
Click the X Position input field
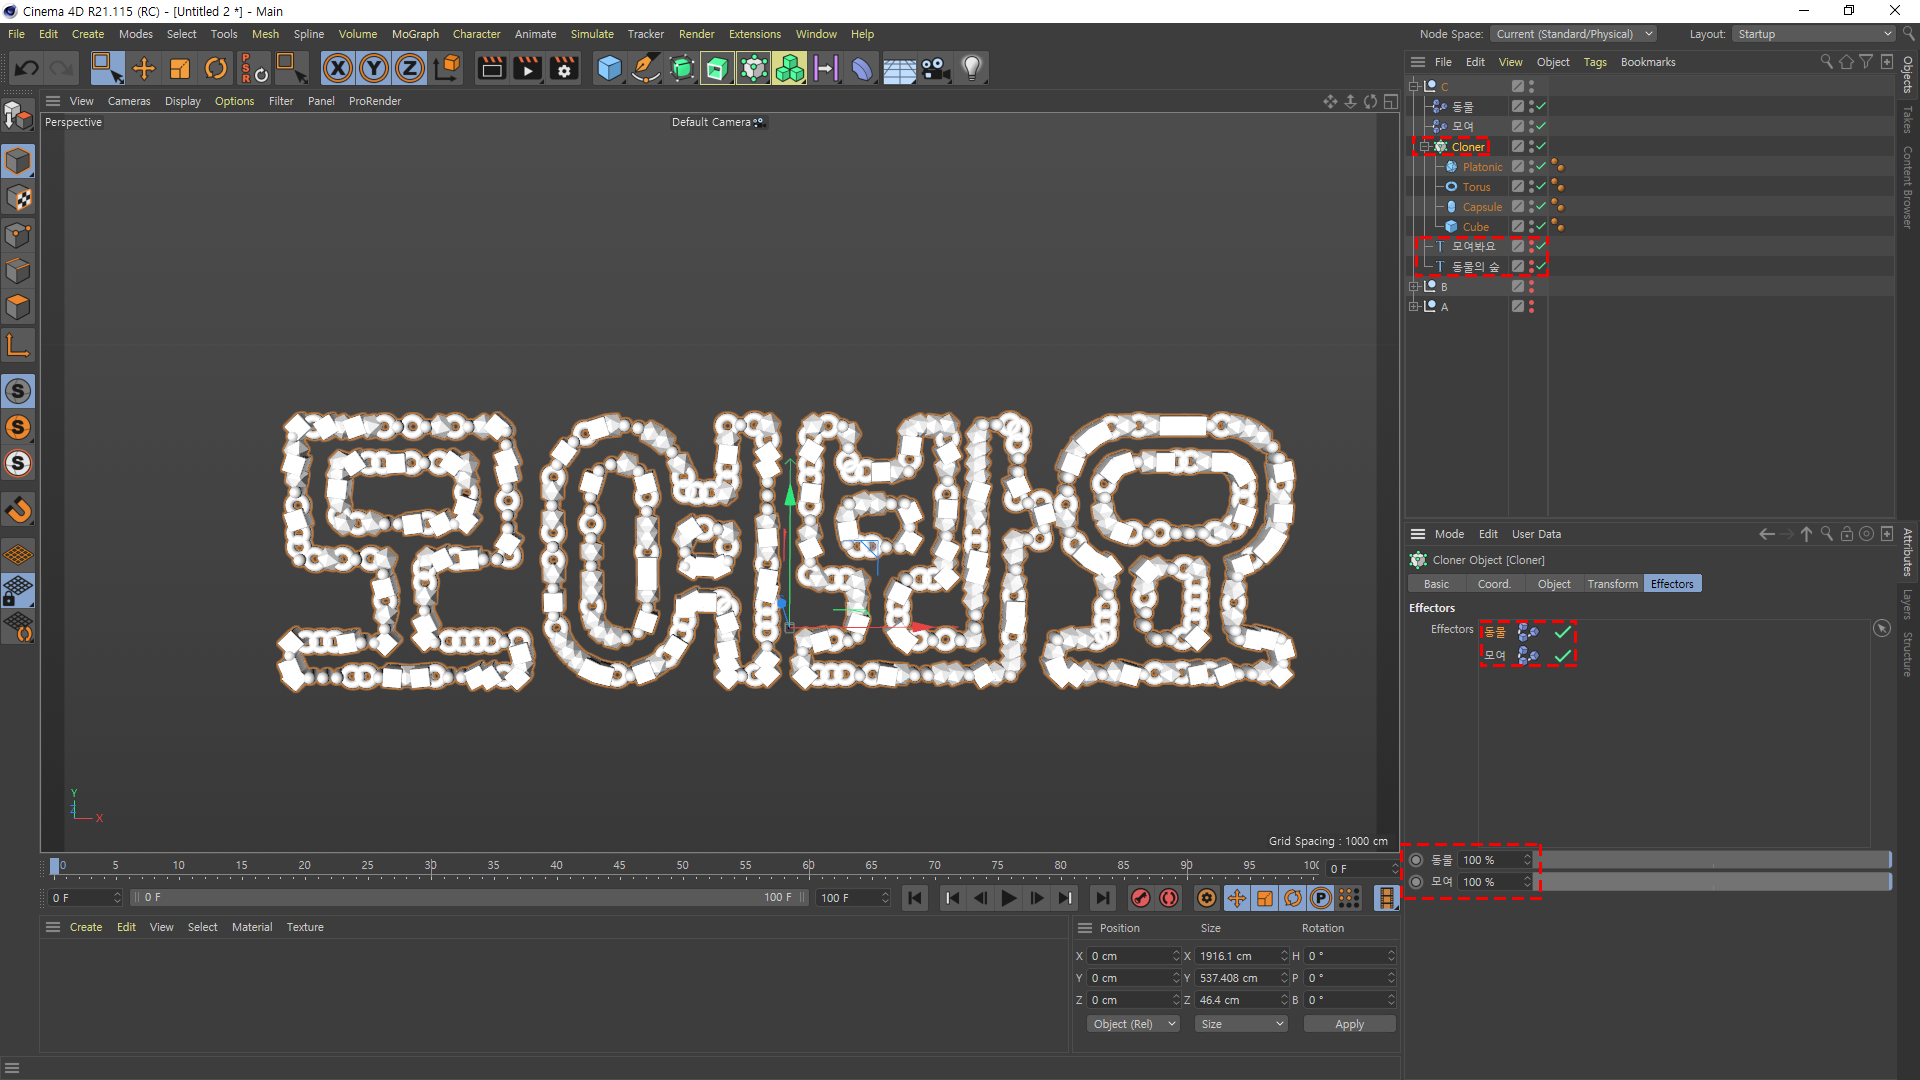[1130, 956]
